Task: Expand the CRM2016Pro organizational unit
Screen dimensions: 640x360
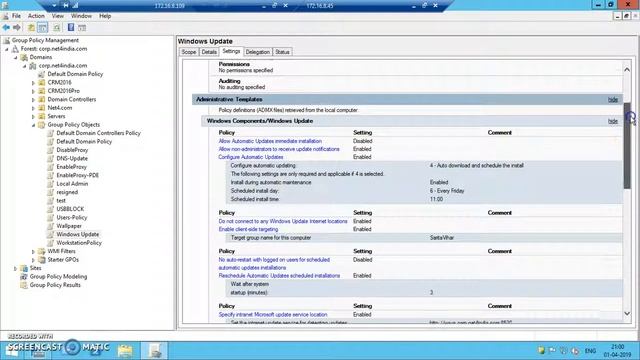Action: [x=33, y=91]
